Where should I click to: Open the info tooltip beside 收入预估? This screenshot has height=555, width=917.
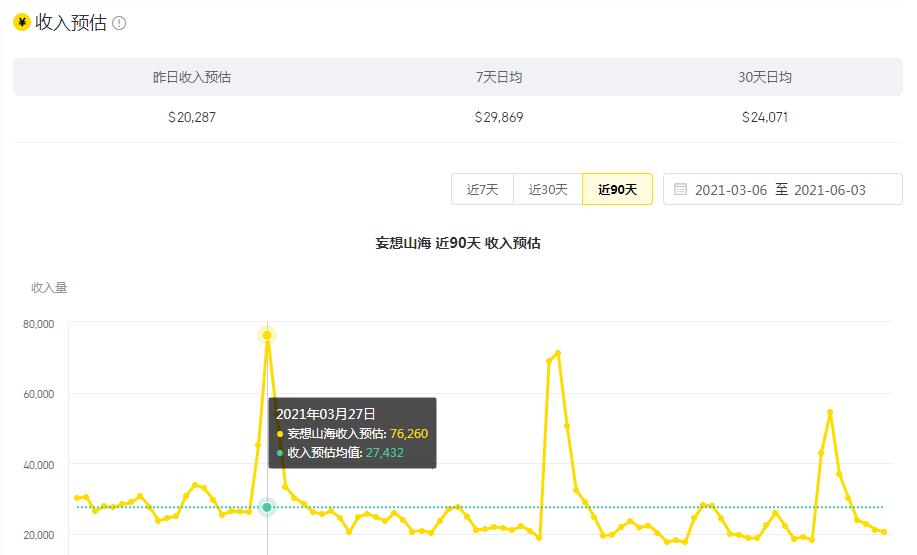119,23
